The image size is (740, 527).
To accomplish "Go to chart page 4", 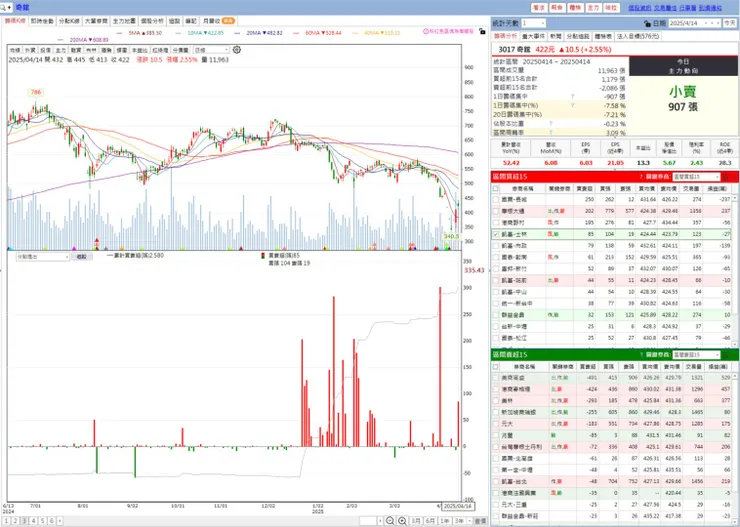I will (x=33, y=521).
